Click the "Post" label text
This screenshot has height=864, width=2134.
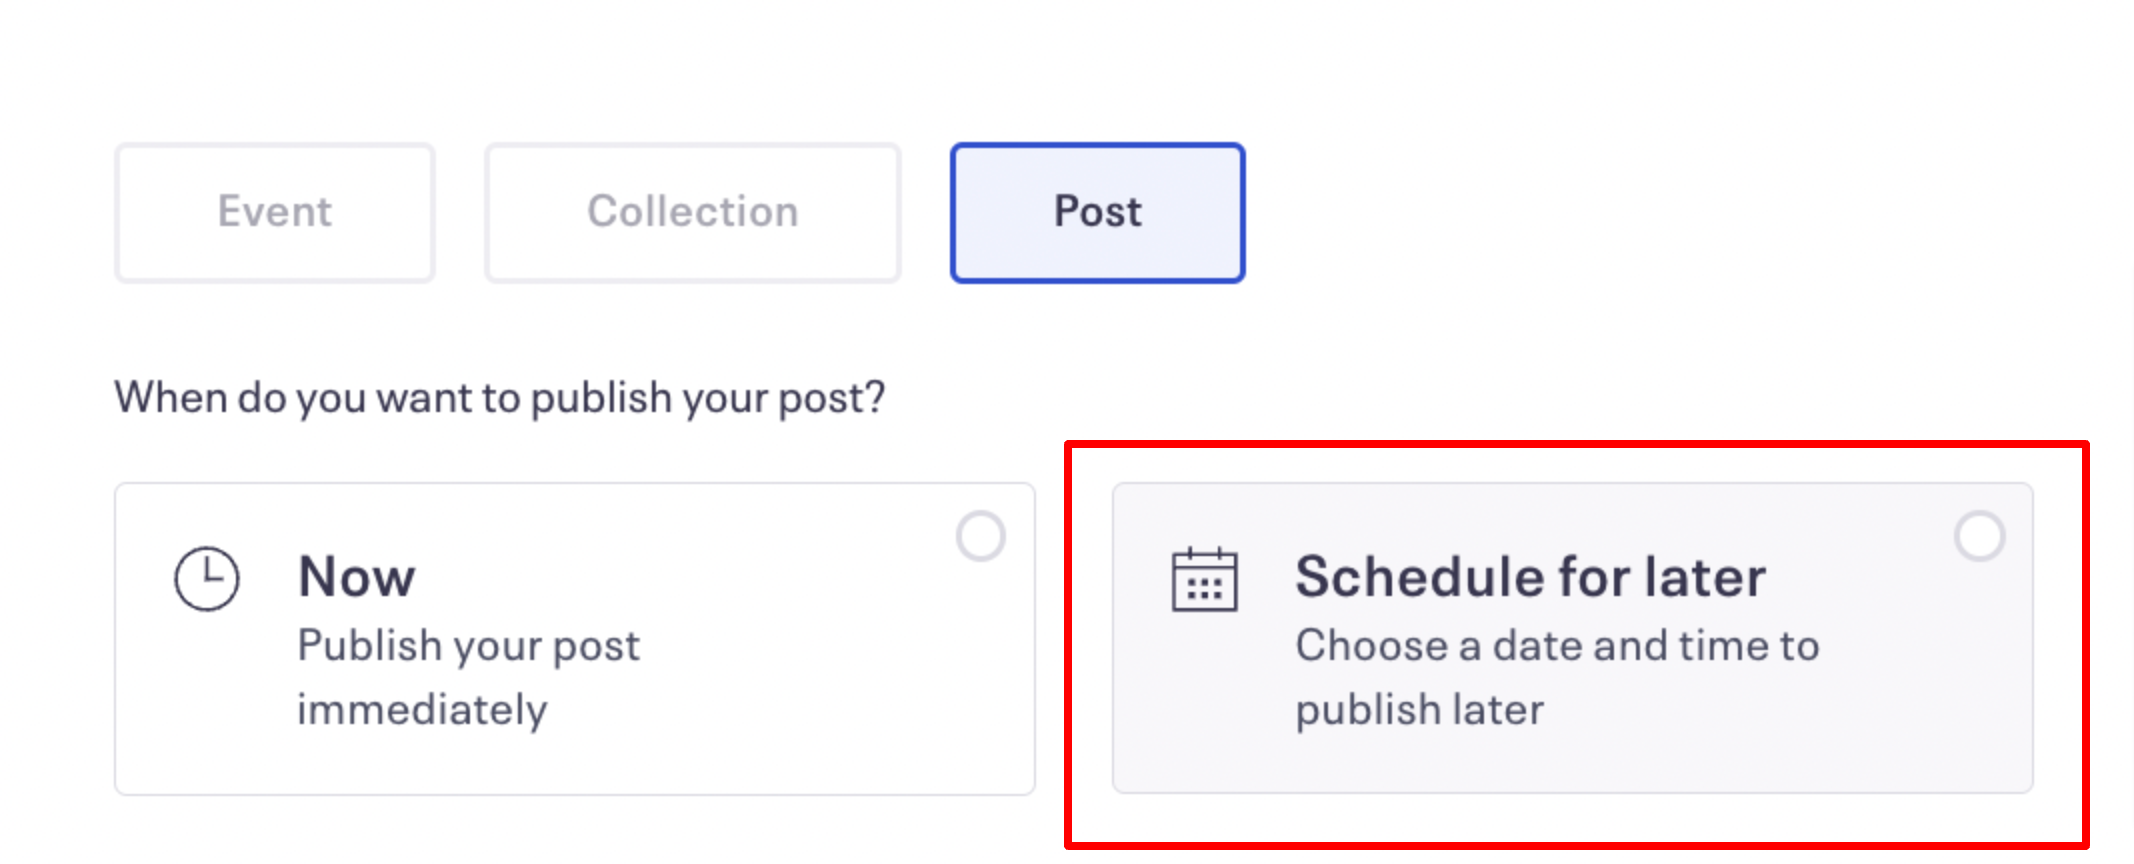click(1097, 212)
